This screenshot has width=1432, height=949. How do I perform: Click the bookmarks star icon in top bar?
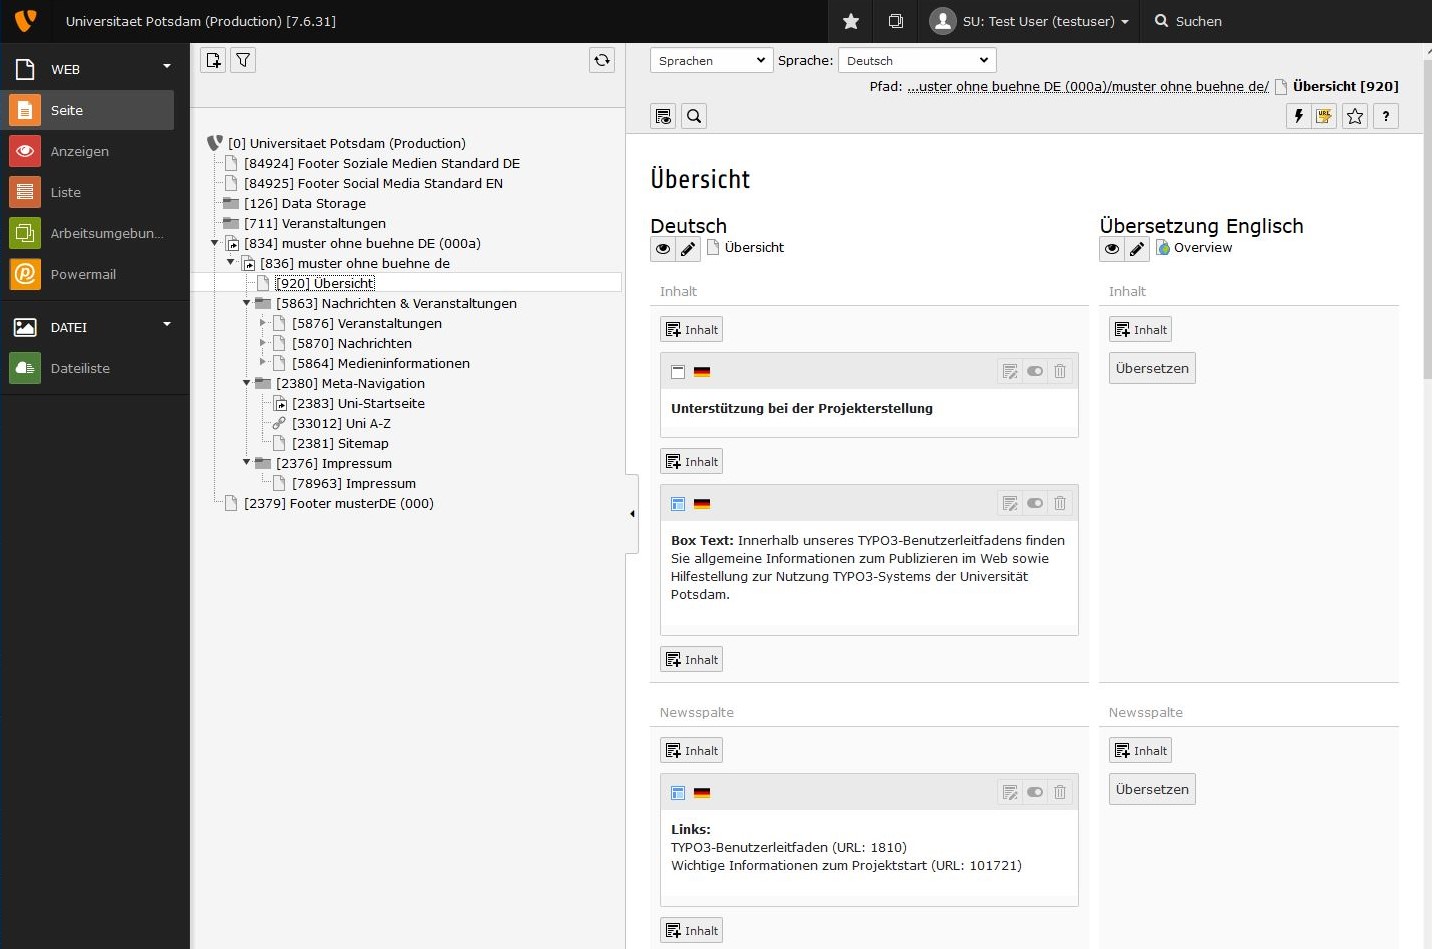[851, 21]
